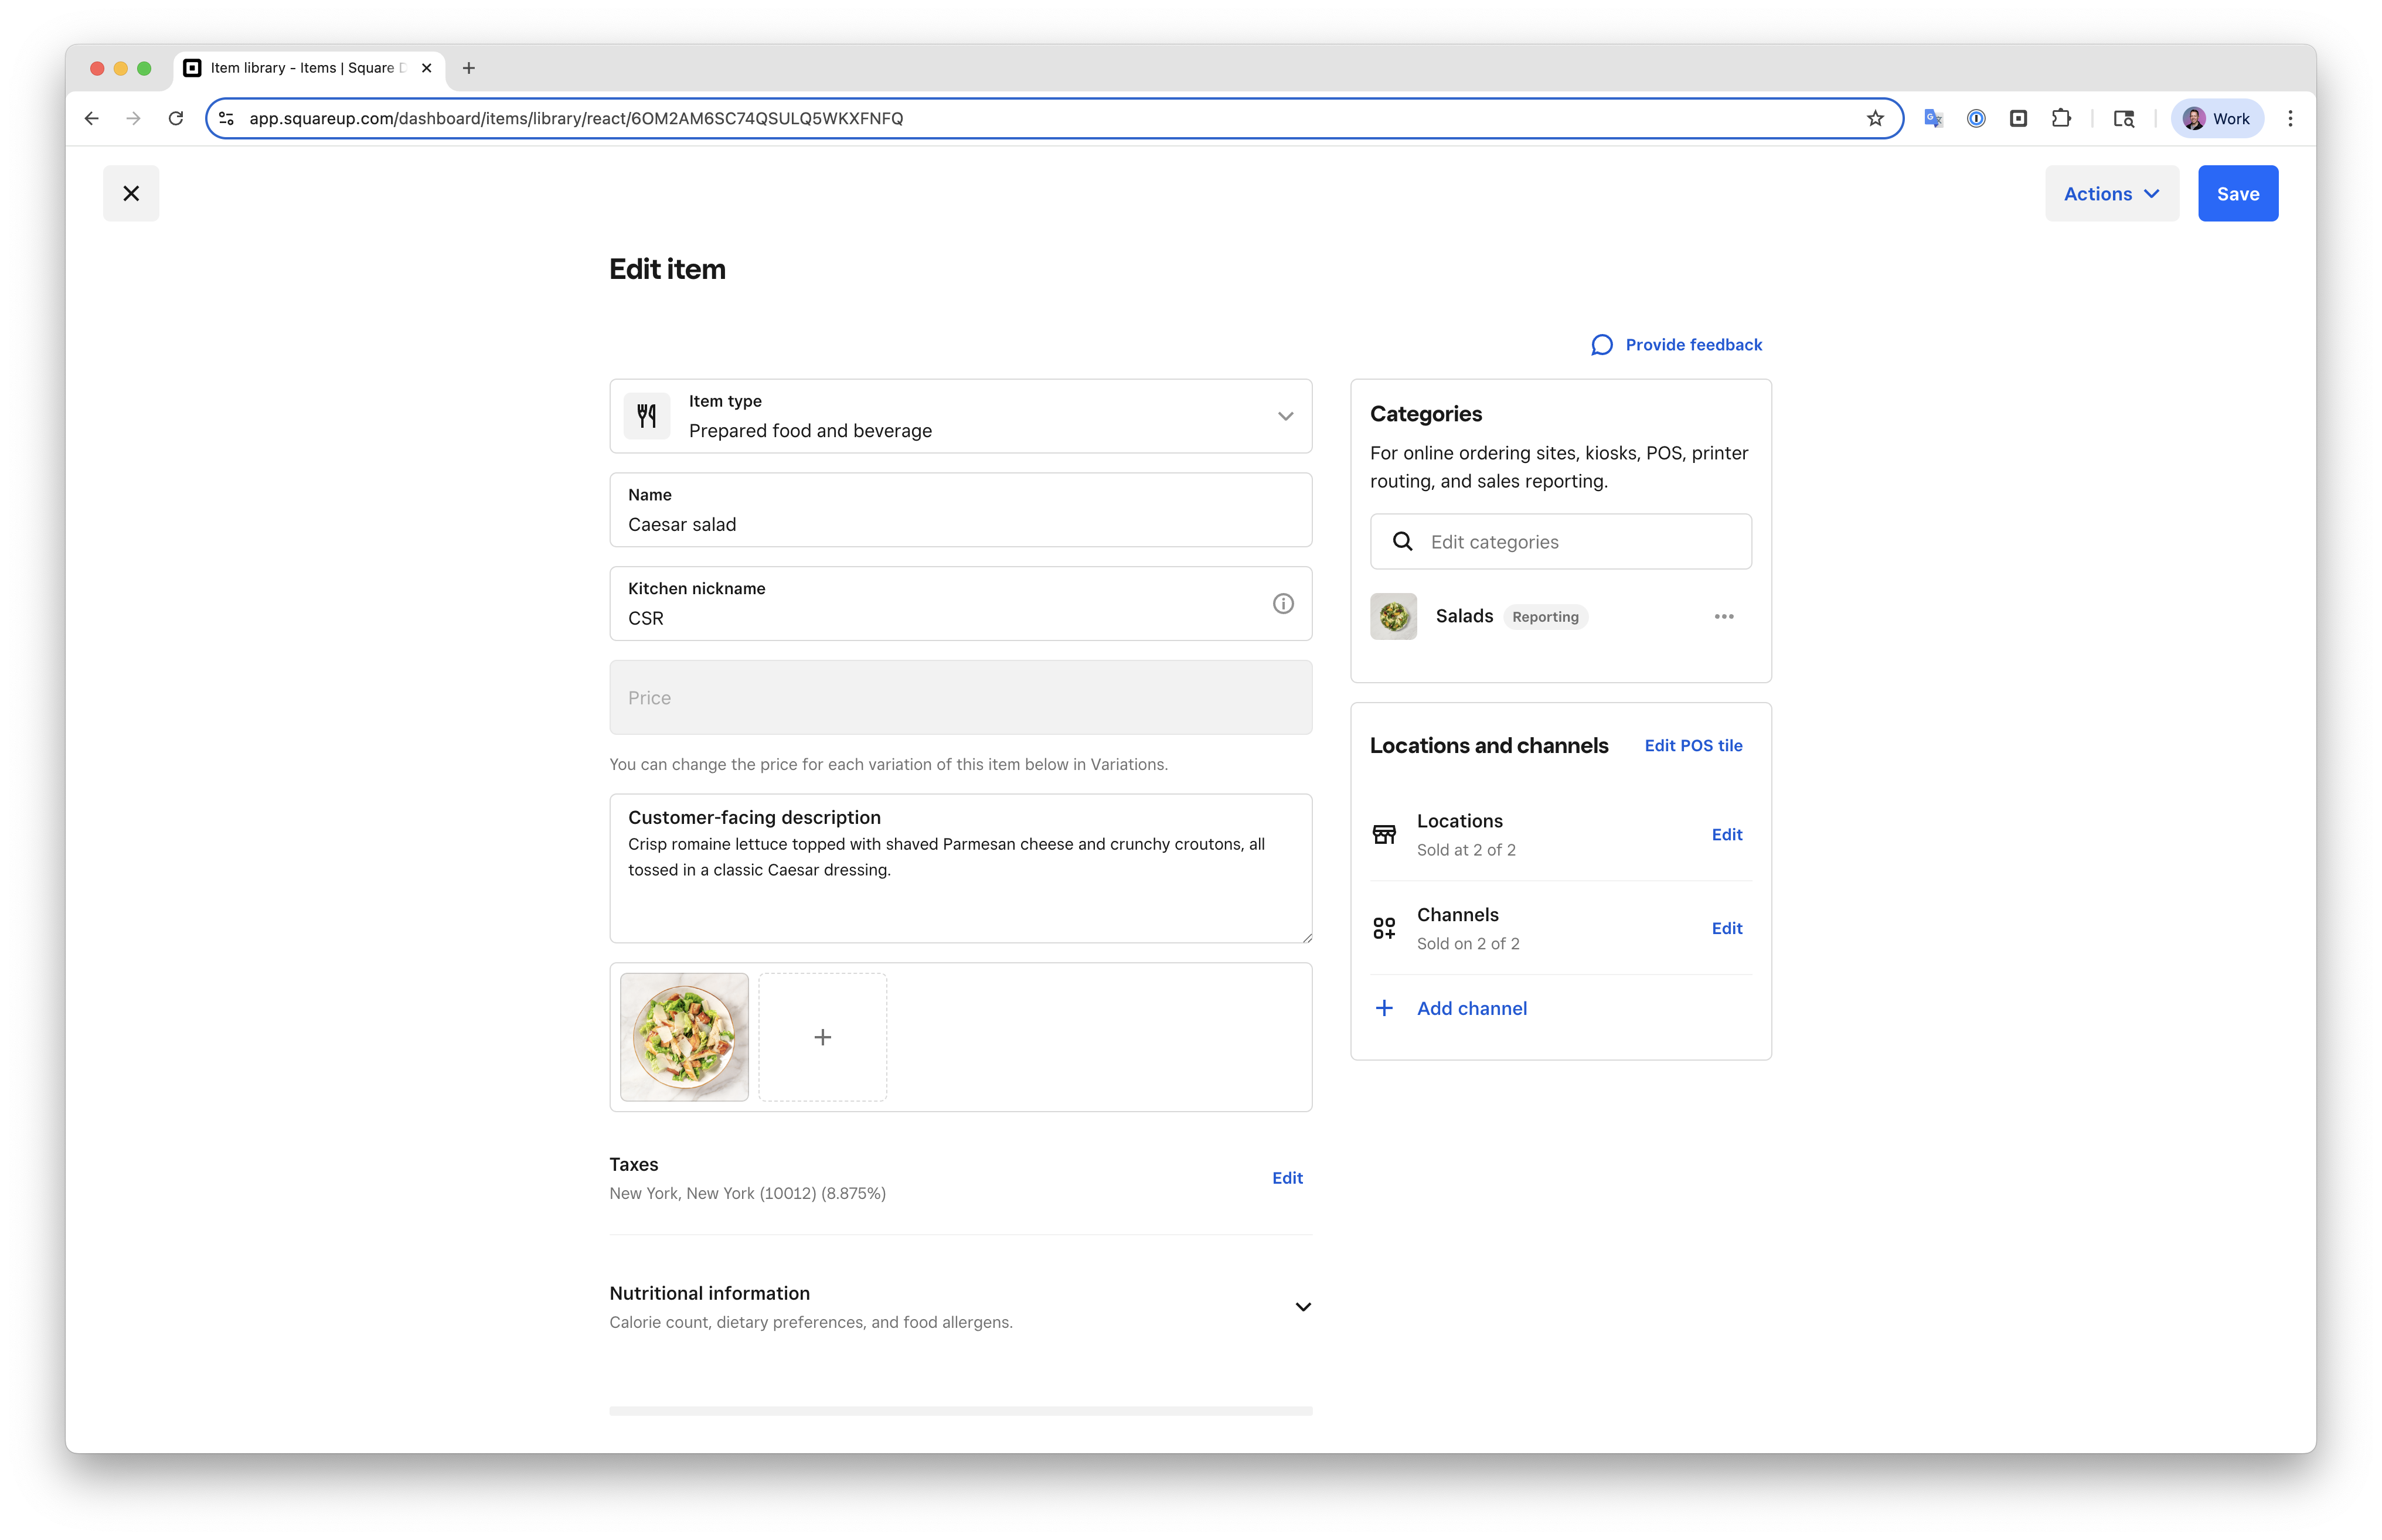2382x1540 pixels.
Task: Open a new browser tab
Action: (469, 68)
